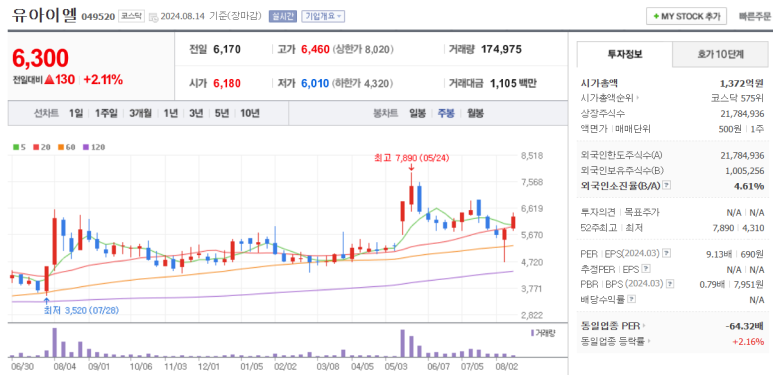Click the help icon beside PER EPS(2024.03)
This screenshot has height=375, width=773.
[x=667, y=253]
